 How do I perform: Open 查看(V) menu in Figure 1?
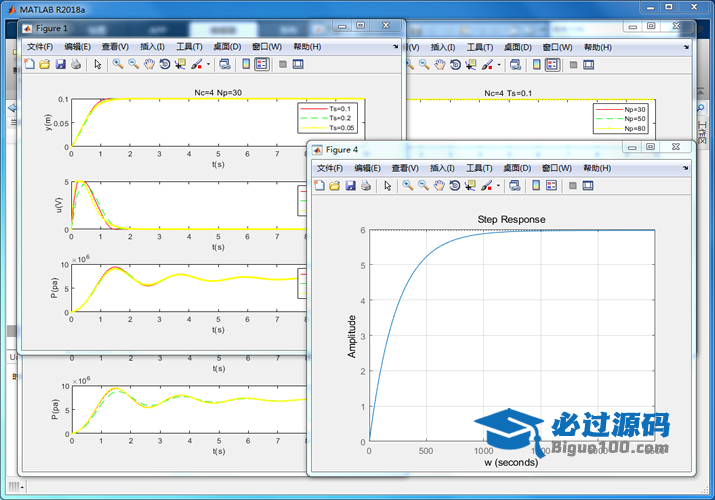pyautogui.click(x=115, y=47)
